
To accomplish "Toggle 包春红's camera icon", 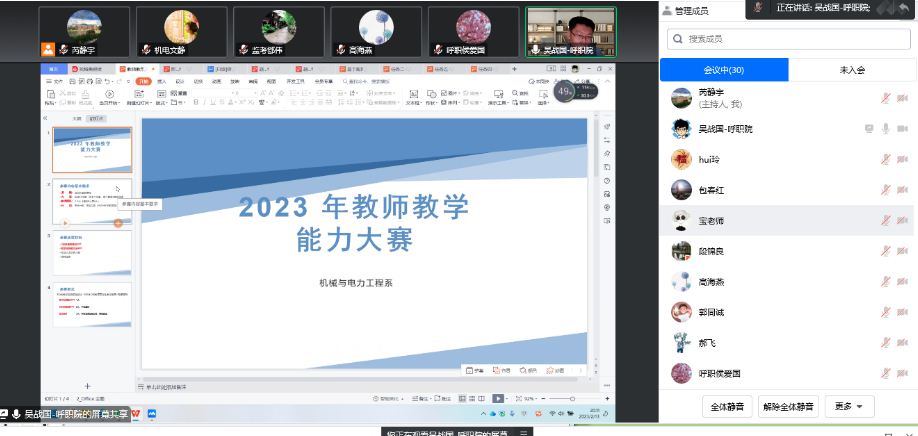I will click(902, 190).
